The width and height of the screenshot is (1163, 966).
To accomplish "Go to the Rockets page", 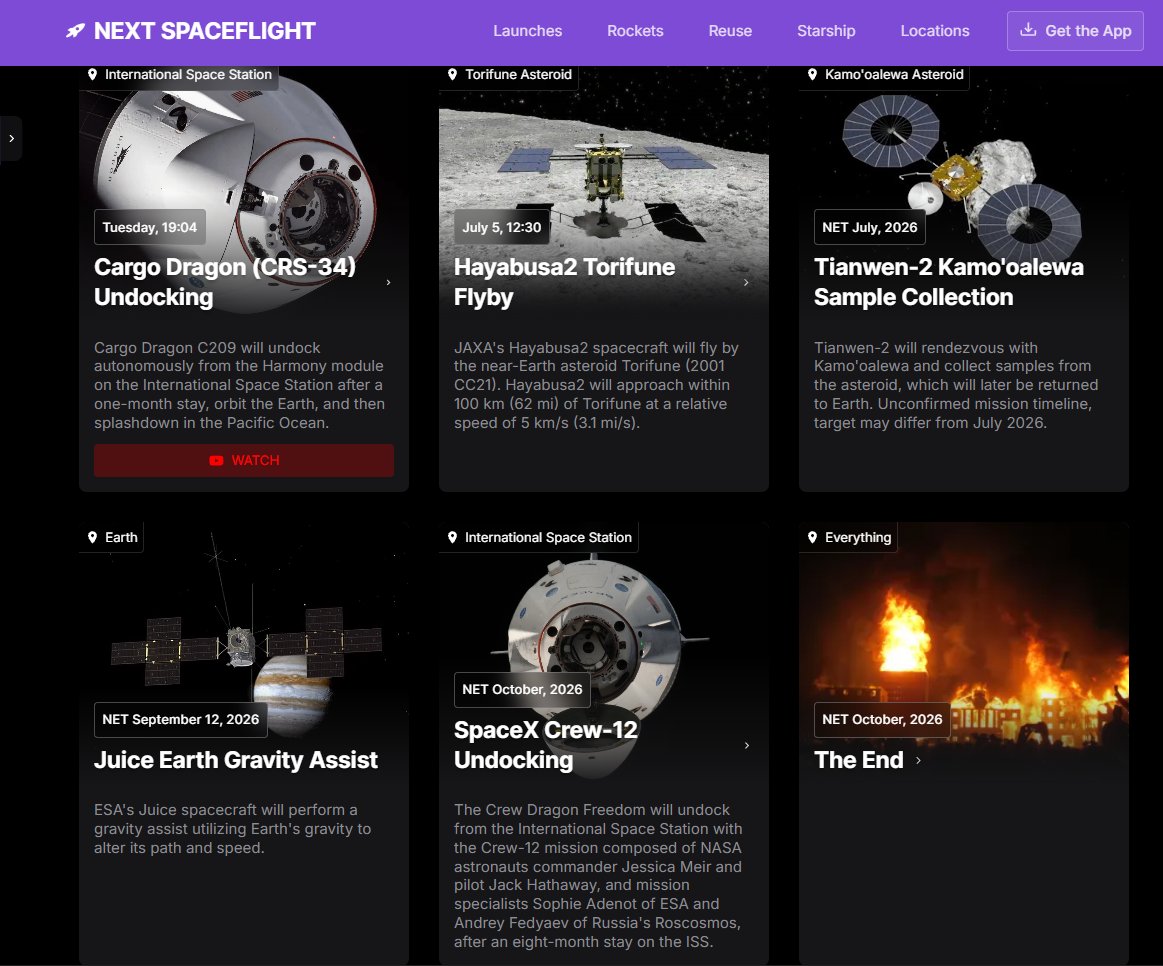I will click(635, 31).
